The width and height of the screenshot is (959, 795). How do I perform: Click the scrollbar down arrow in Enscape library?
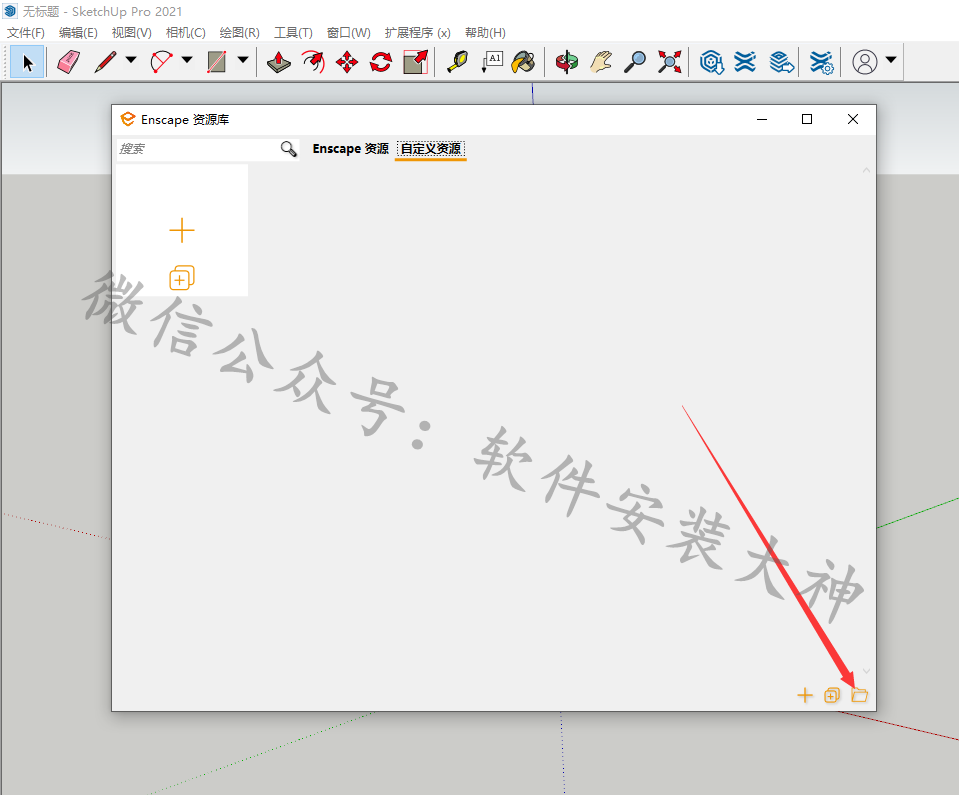tap(866, 671)
